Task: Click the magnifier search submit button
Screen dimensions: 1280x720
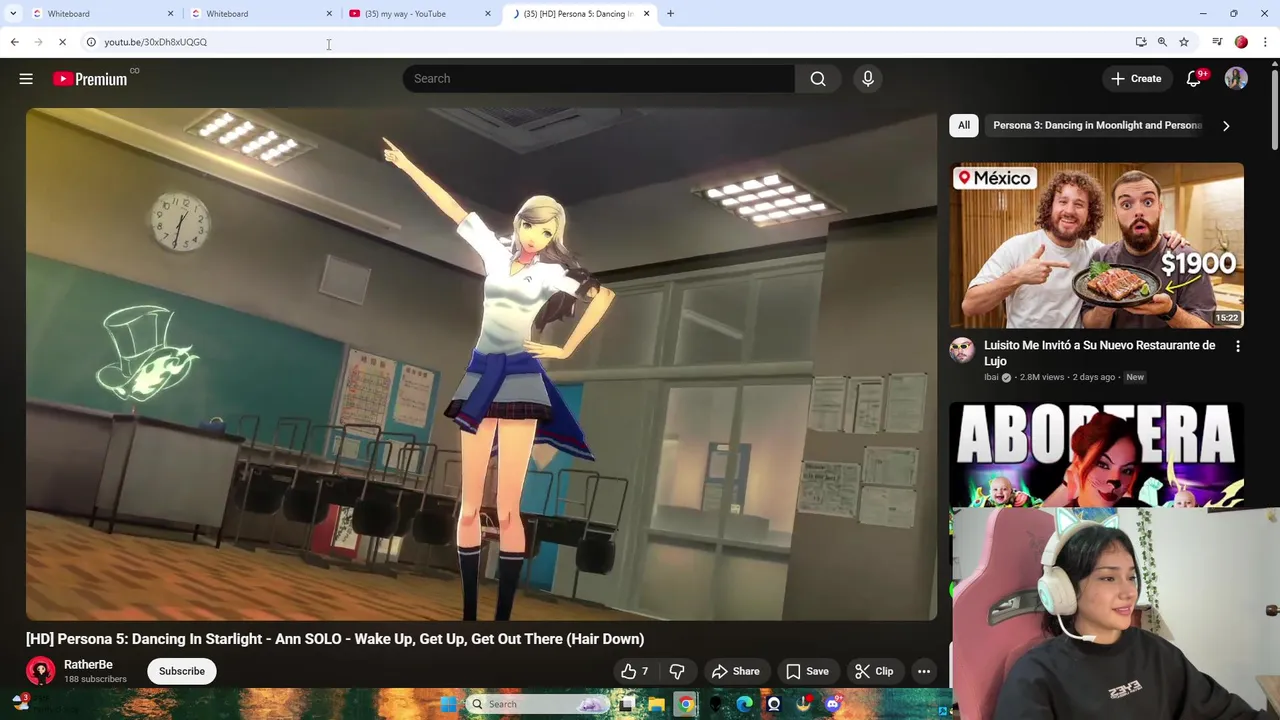Action: (x=818, y=79)
